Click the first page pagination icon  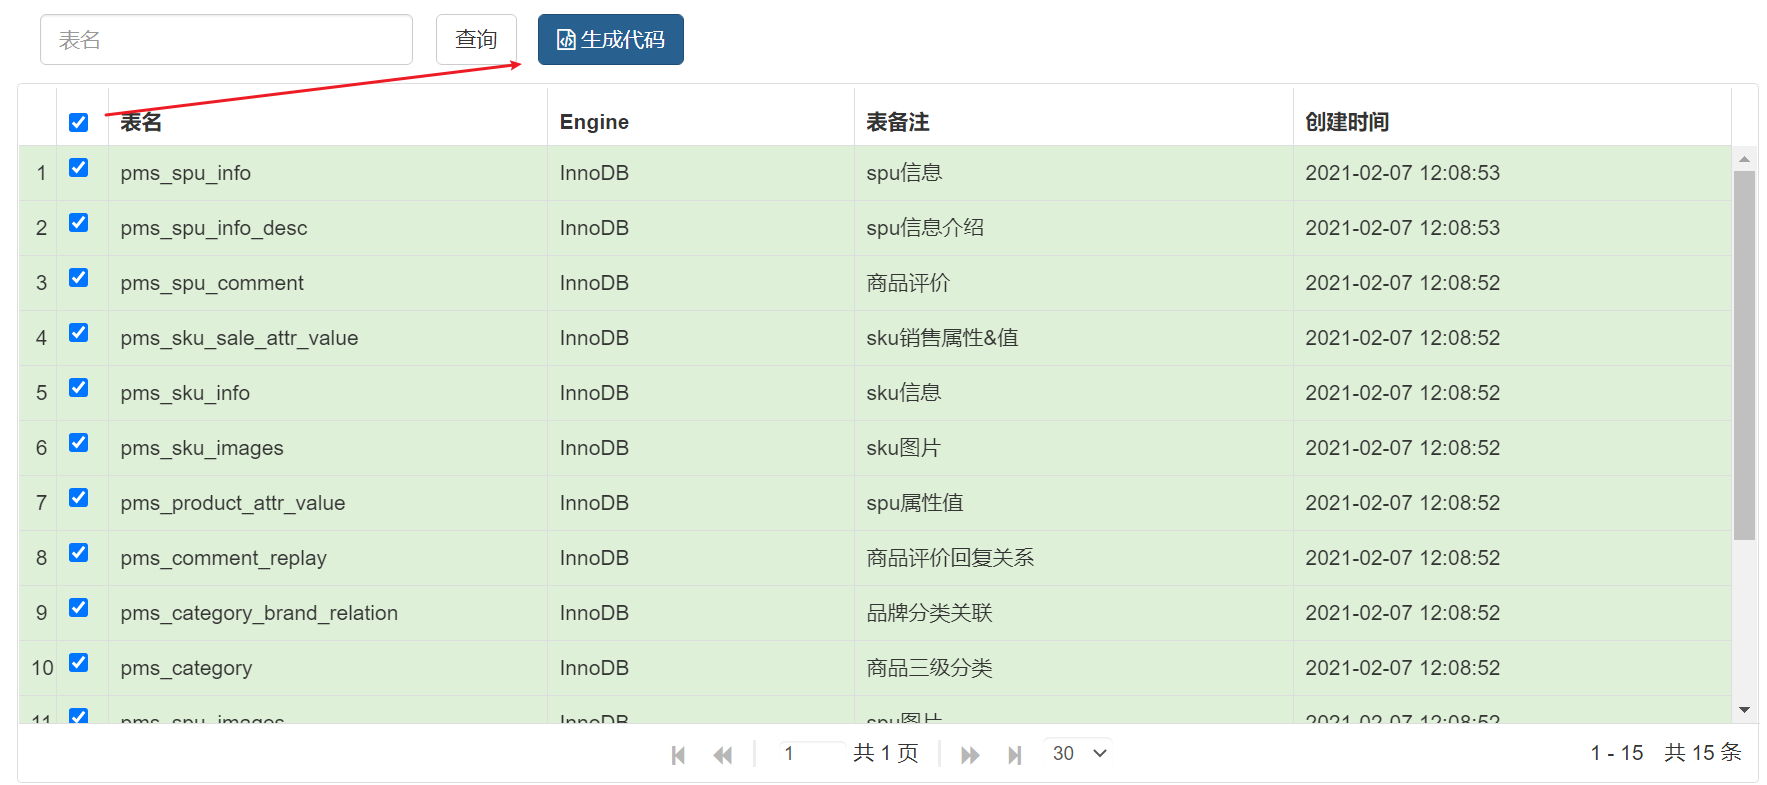pyautogui.click(x=678, y=755)
